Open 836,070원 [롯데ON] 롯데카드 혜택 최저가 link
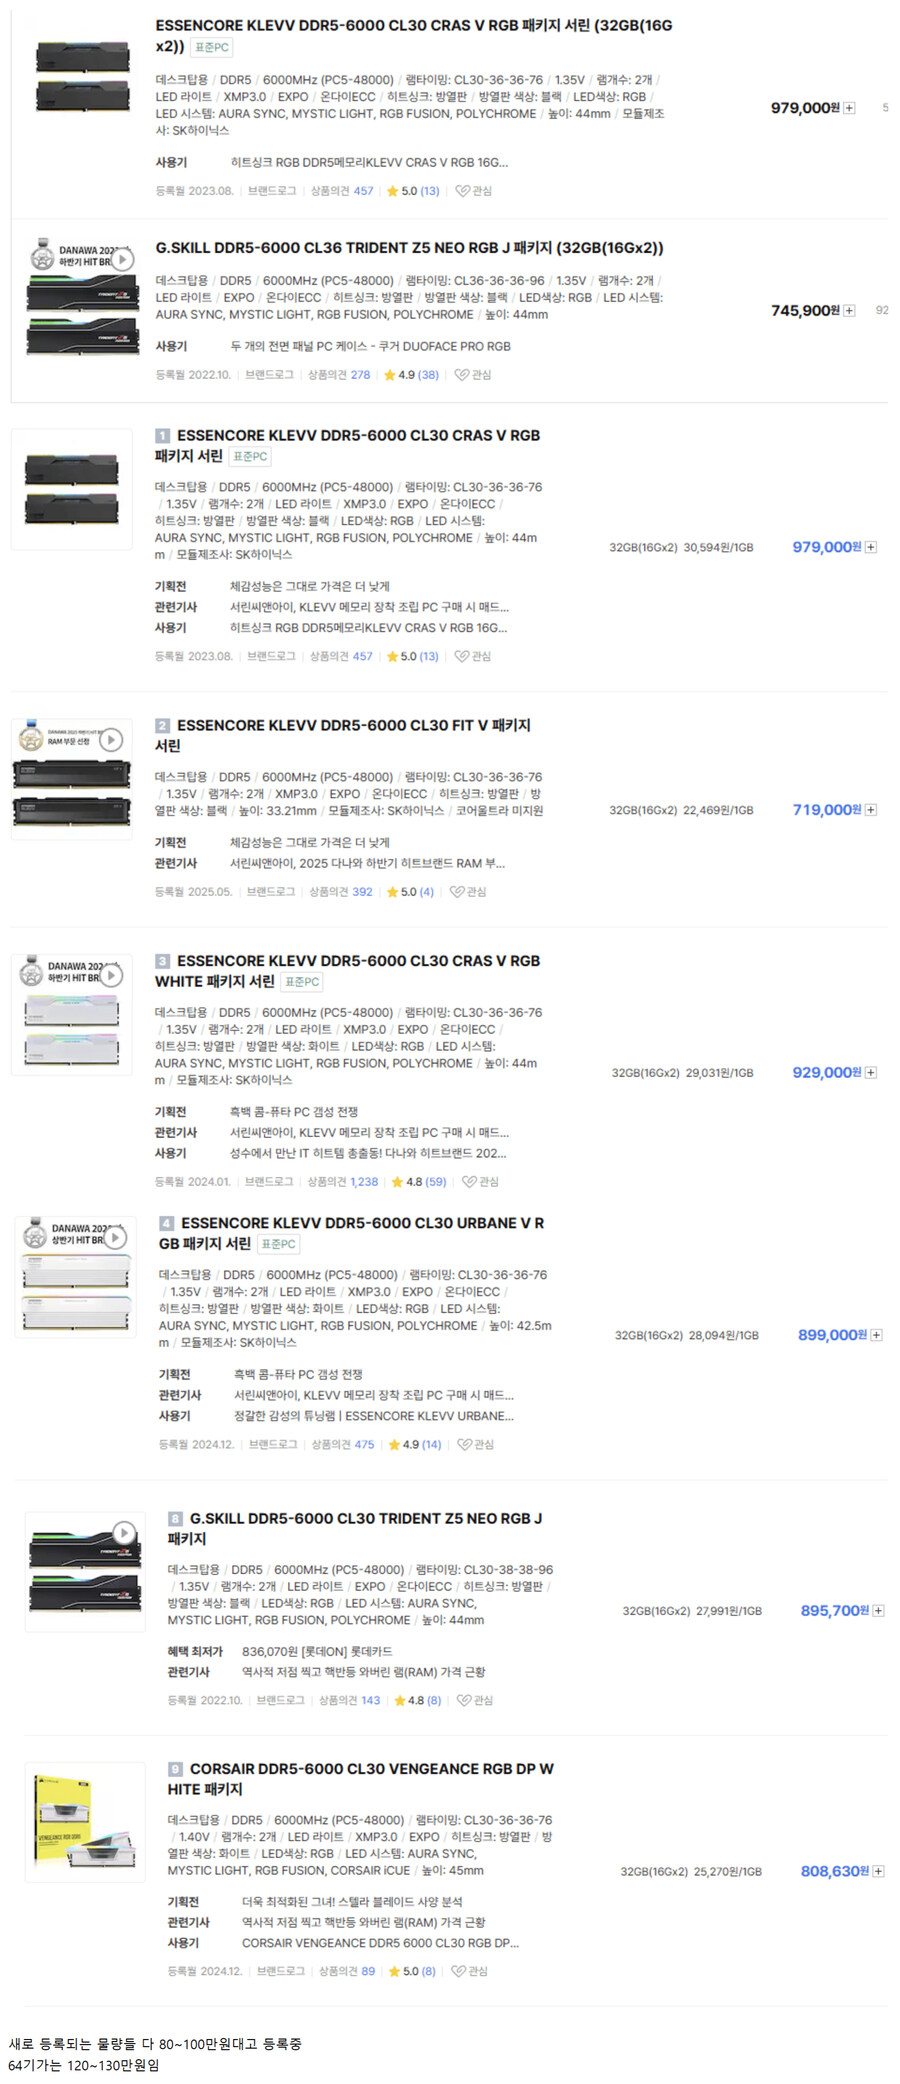This screenshot has width=900, height=2084. point(317,1652)
